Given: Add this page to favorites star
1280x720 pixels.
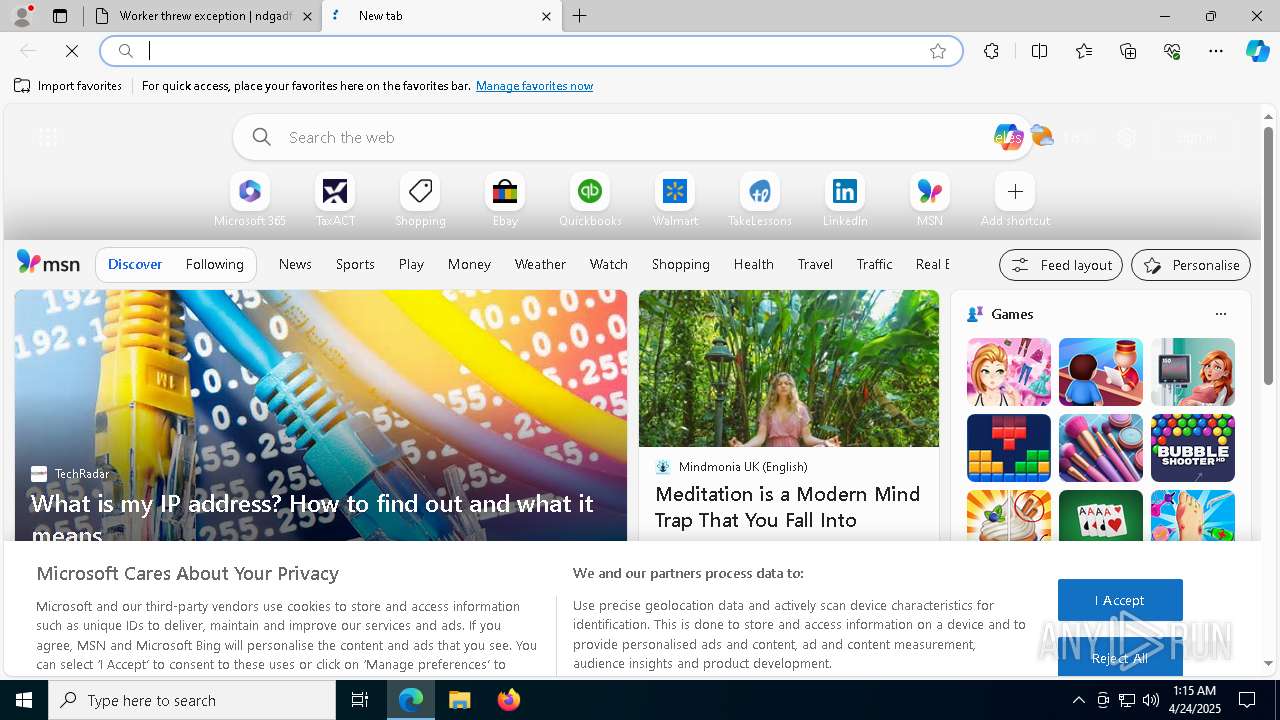Looking at the screenshot, I should [938, 51].
